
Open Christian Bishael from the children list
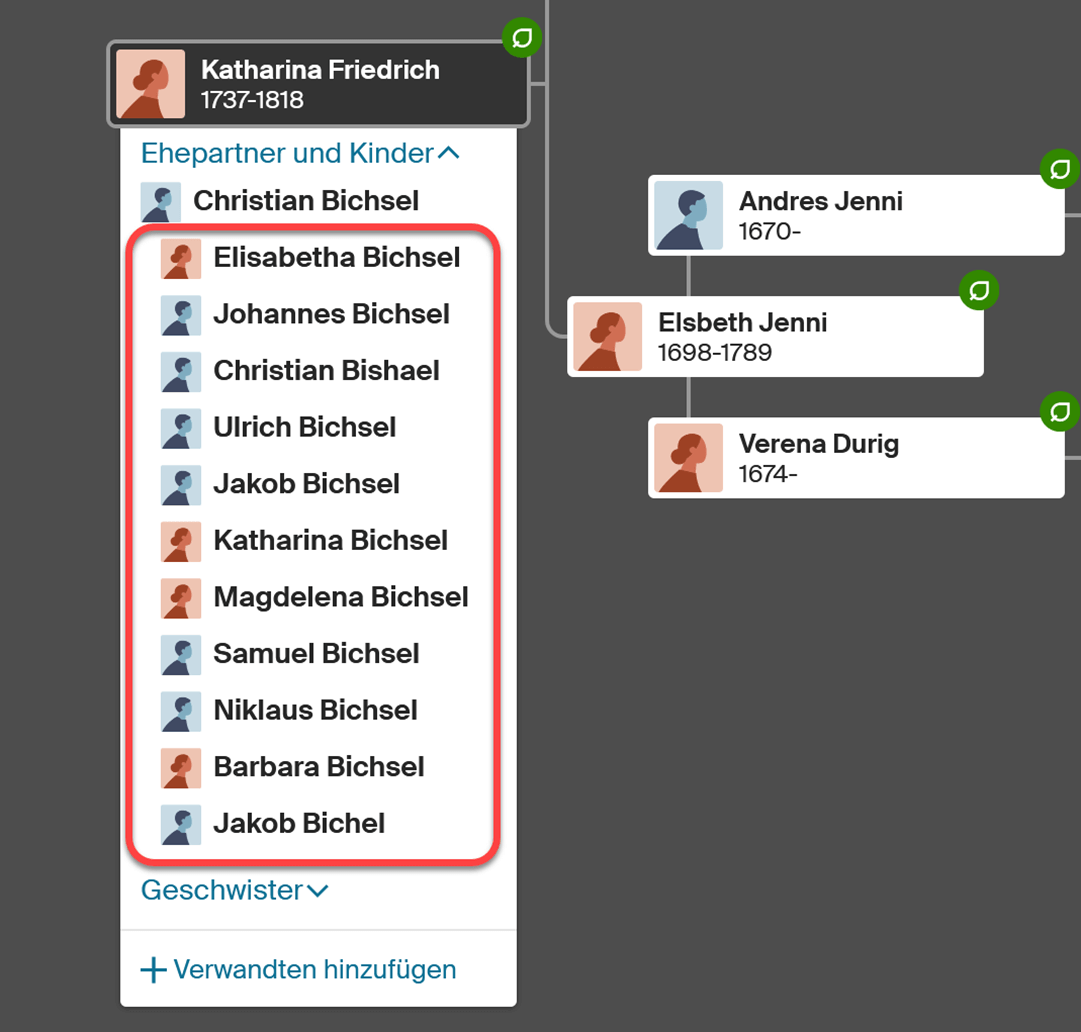[326, 371]
